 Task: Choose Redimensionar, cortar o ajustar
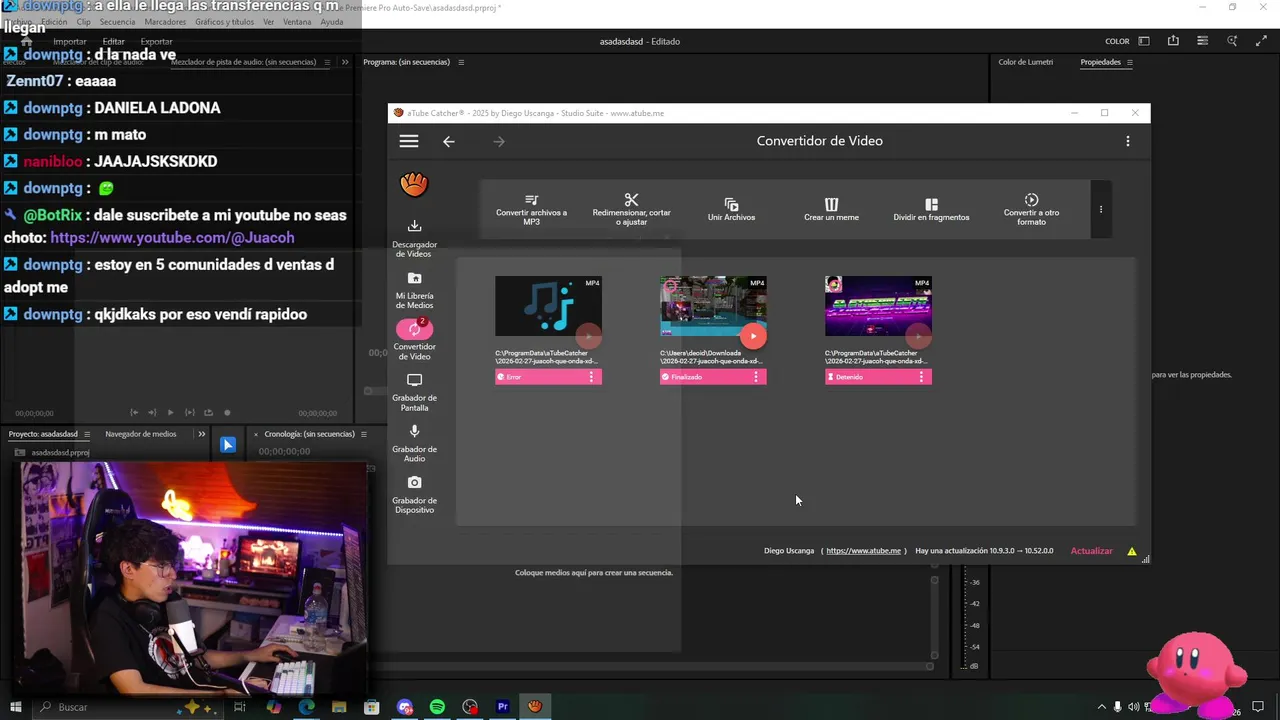pos(631,209)
